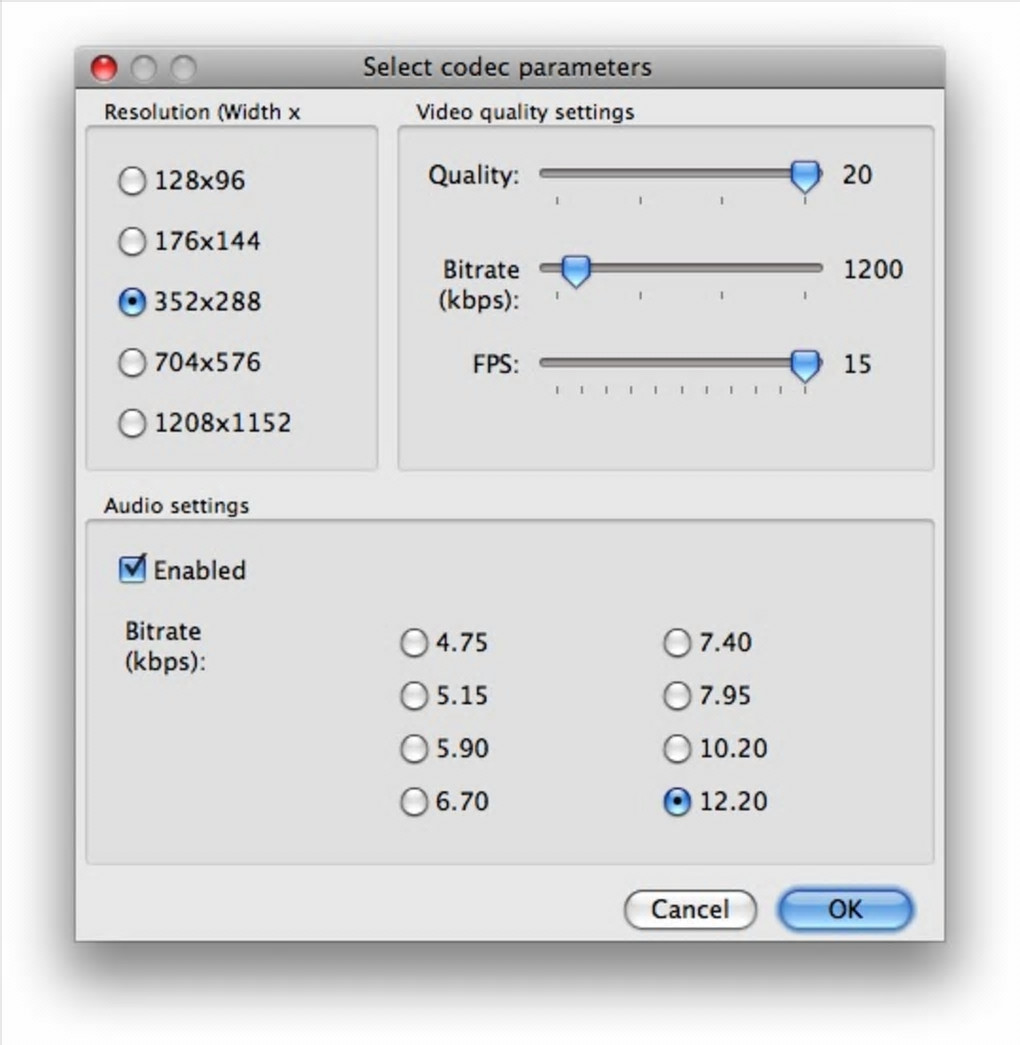The image size is (1020, 1045).
Task: Confirm settings with the OK button
Action: coord(845,910)
